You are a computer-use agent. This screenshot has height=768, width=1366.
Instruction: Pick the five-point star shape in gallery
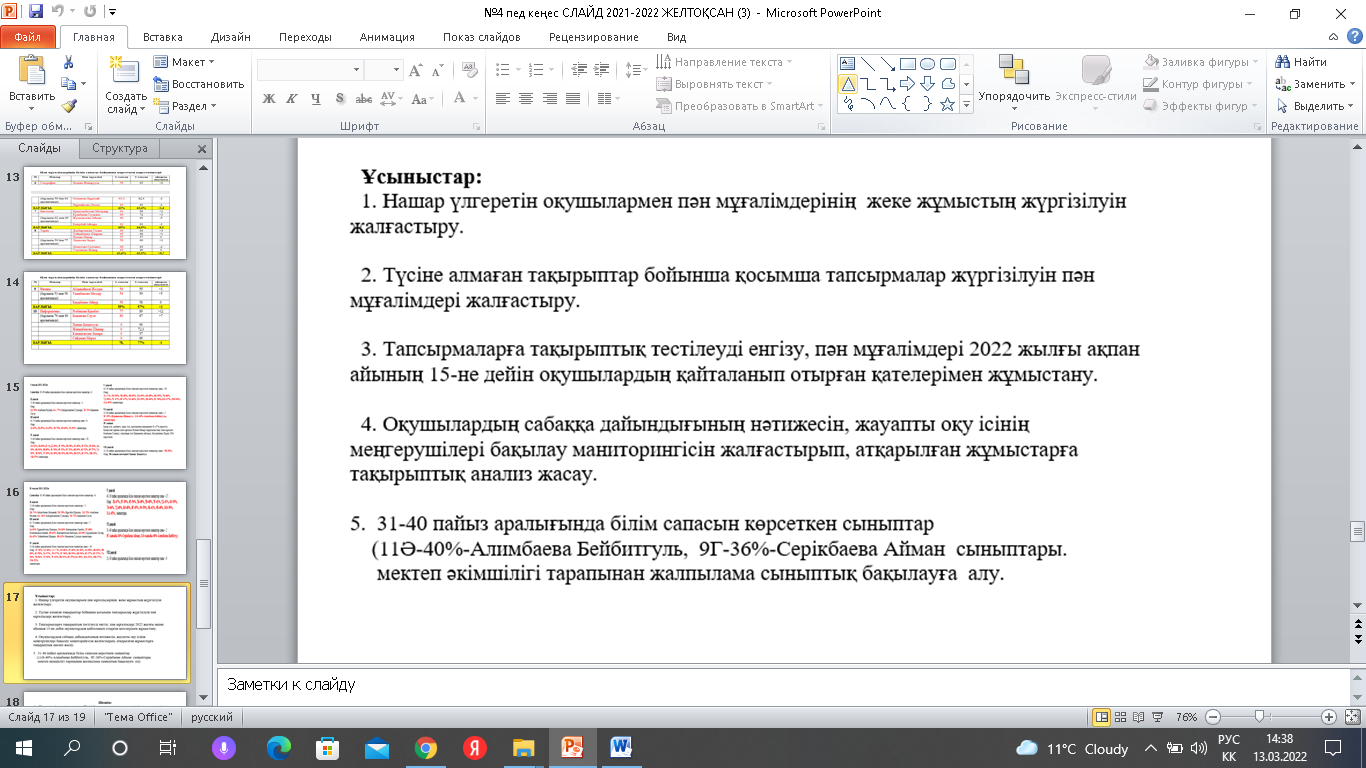click(x=947, y=104)
